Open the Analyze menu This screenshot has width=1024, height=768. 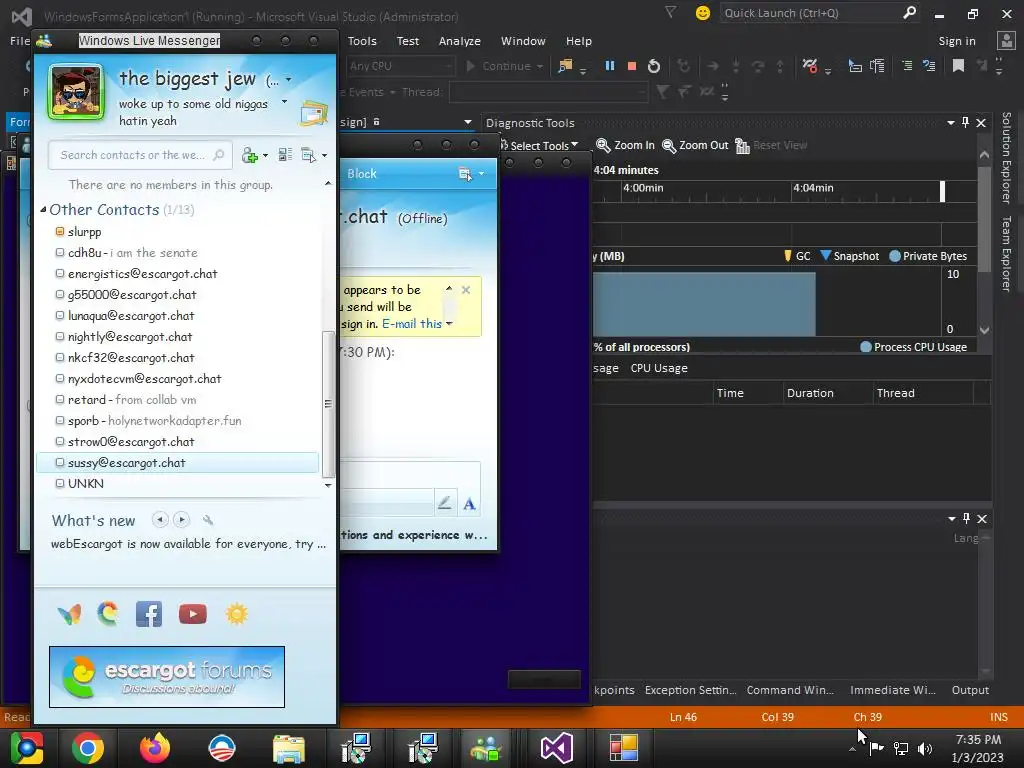(460, 40)
